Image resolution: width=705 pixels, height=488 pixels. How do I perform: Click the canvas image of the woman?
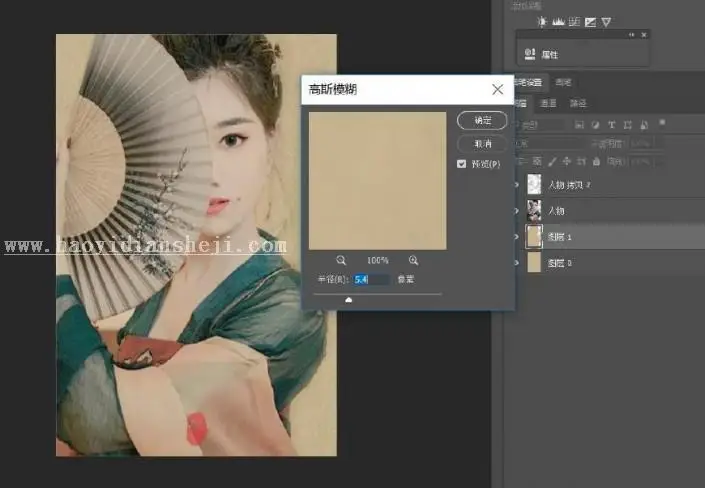tap(196, 245)
